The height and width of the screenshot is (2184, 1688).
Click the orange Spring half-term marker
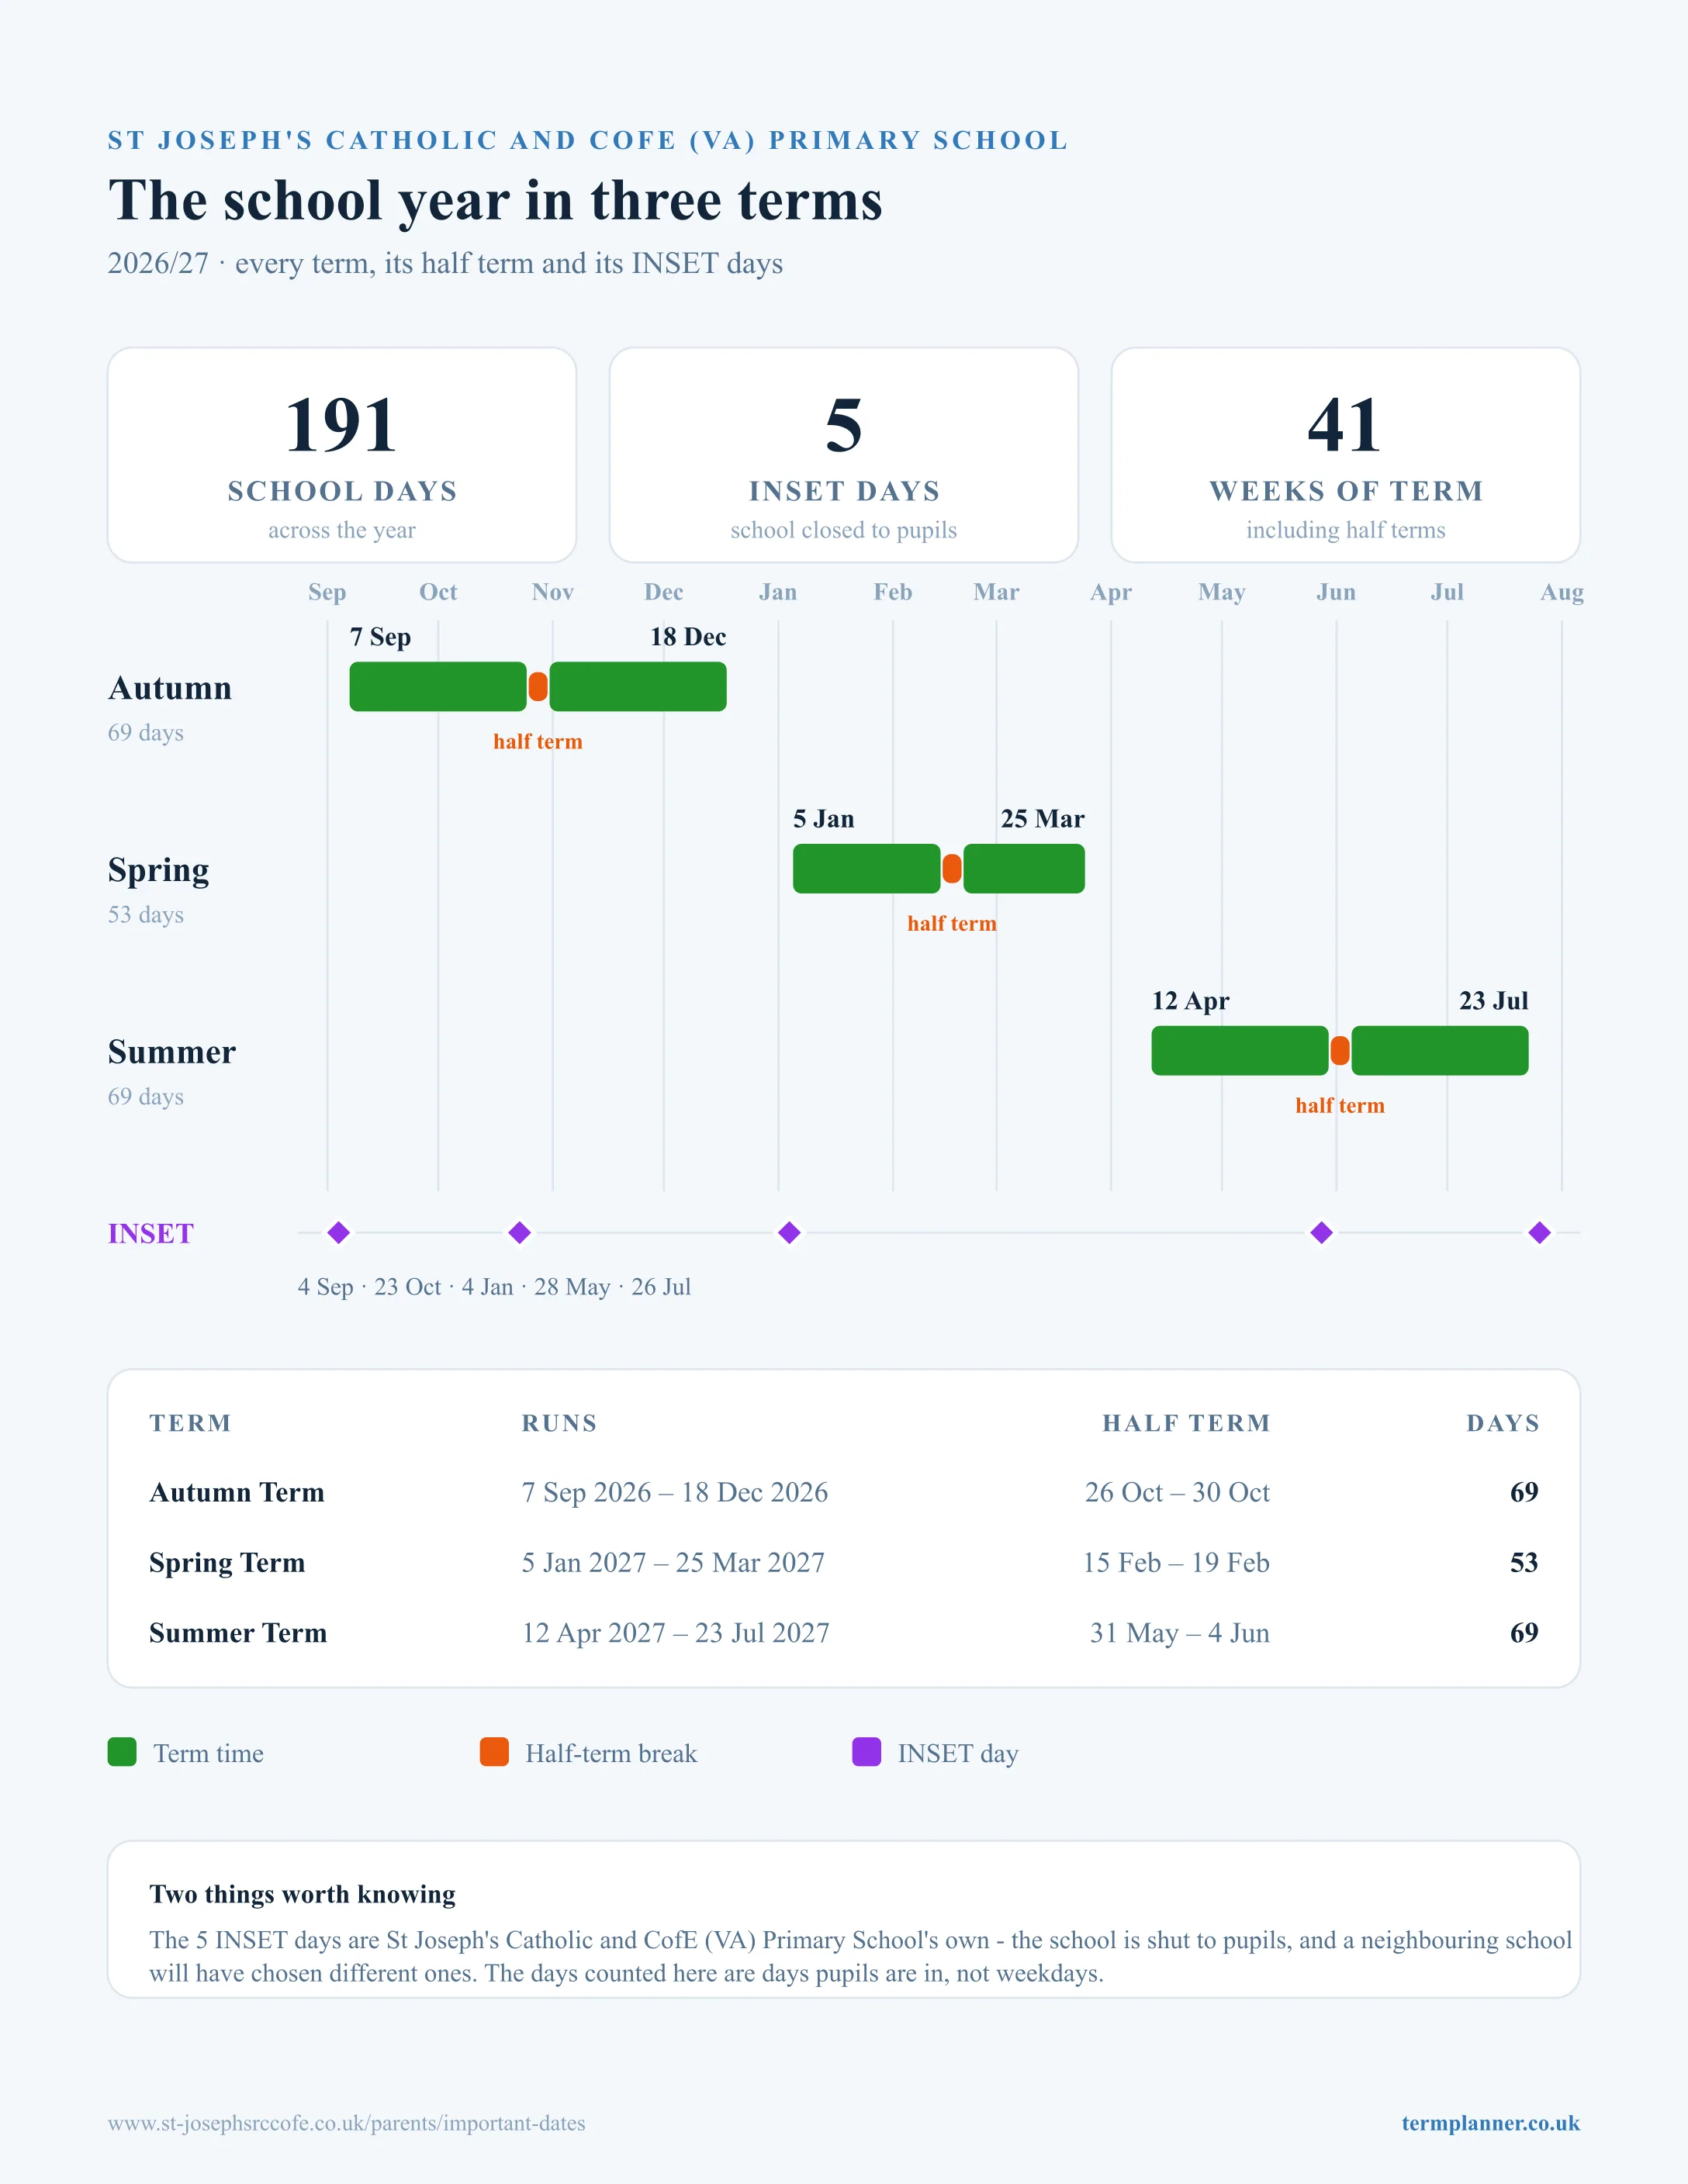click(952, 869)
